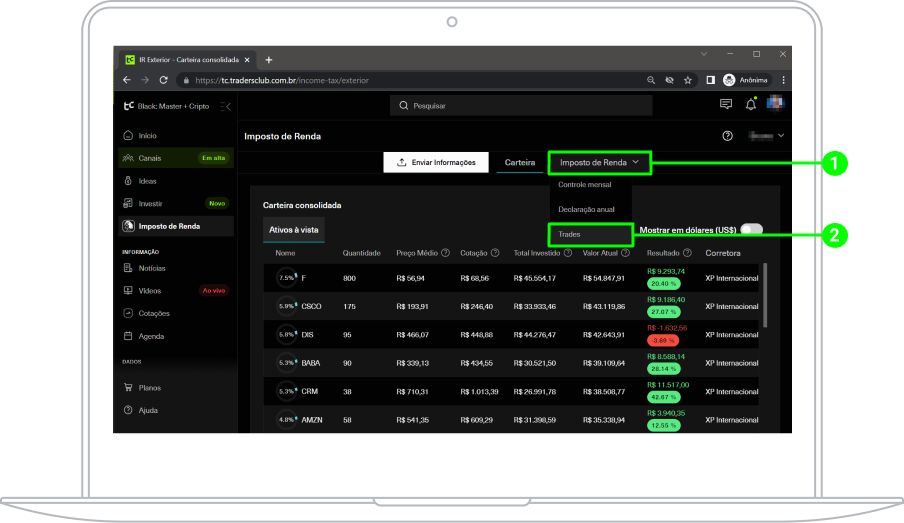
Task: Click the BABA asset name
Action: click(311, 363)
